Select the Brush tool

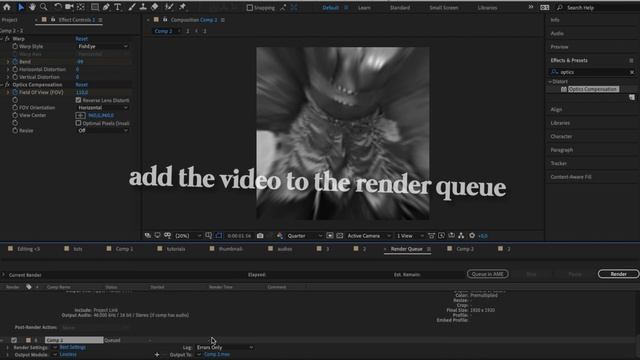132,7
